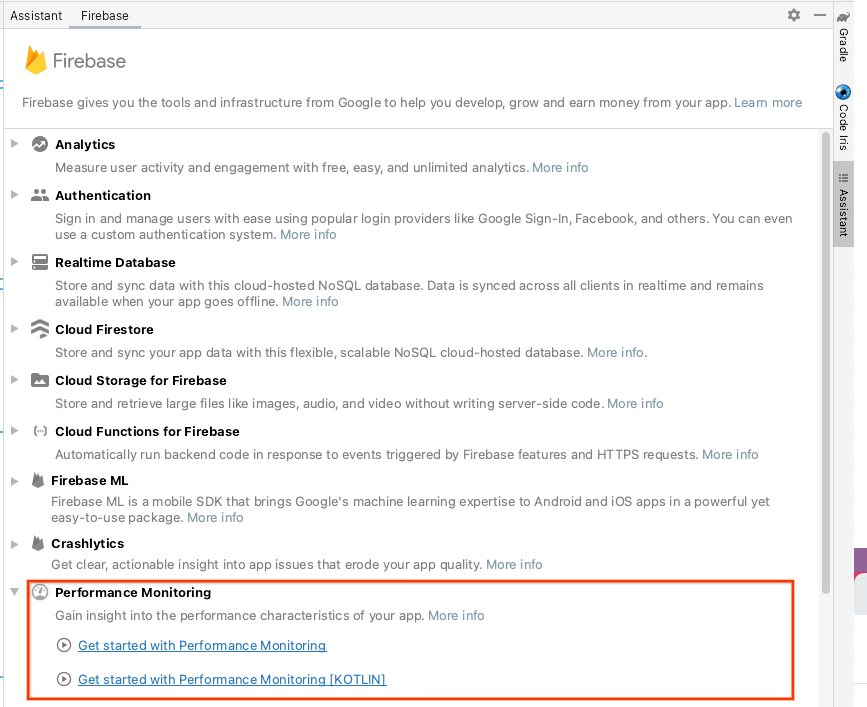The height and width of the screenshot is (707, 867).
Task: Collapse the Performance Monitoring section
Action: tap(14, 592)
